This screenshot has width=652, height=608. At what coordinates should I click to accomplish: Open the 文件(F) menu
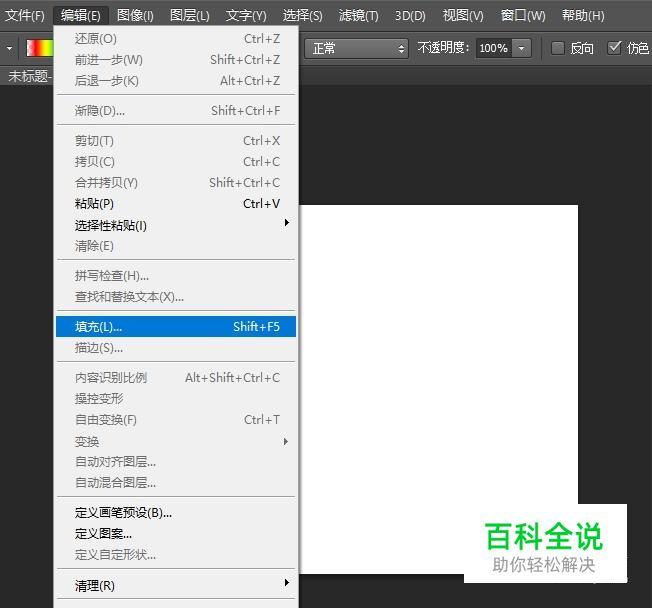tap(25, 16)
